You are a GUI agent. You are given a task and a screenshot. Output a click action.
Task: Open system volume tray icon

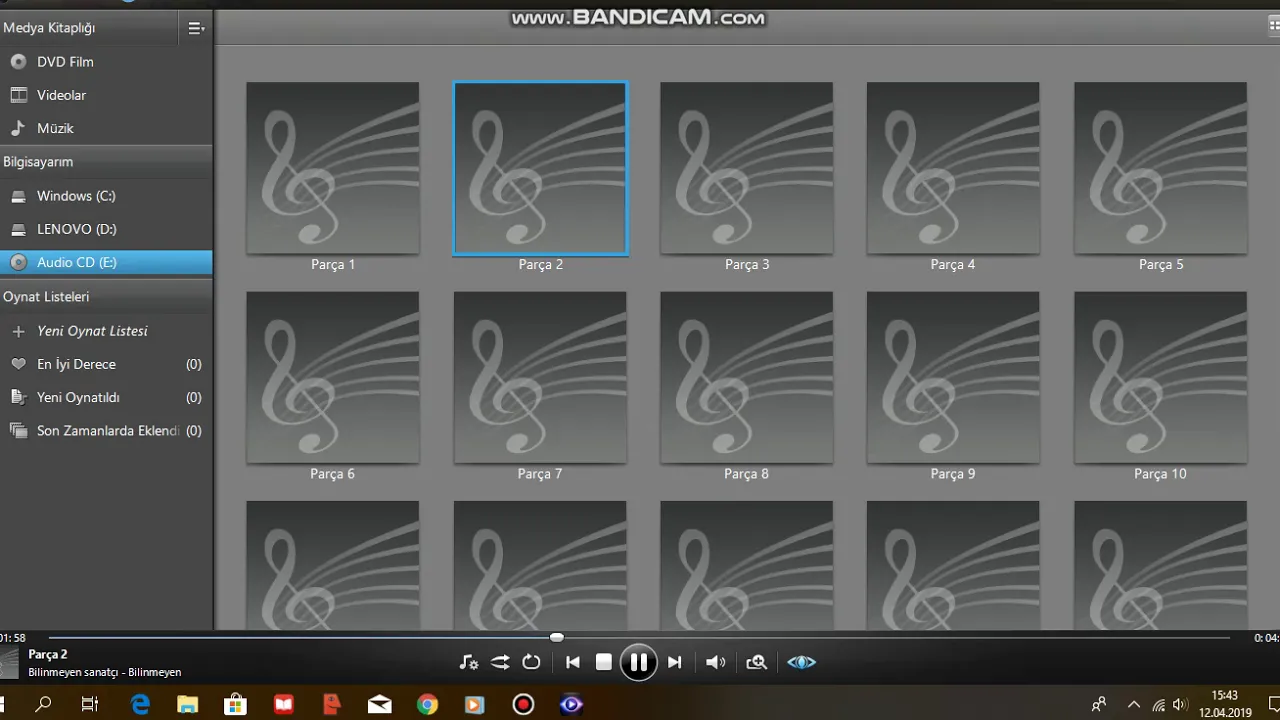coord(1181,704)
